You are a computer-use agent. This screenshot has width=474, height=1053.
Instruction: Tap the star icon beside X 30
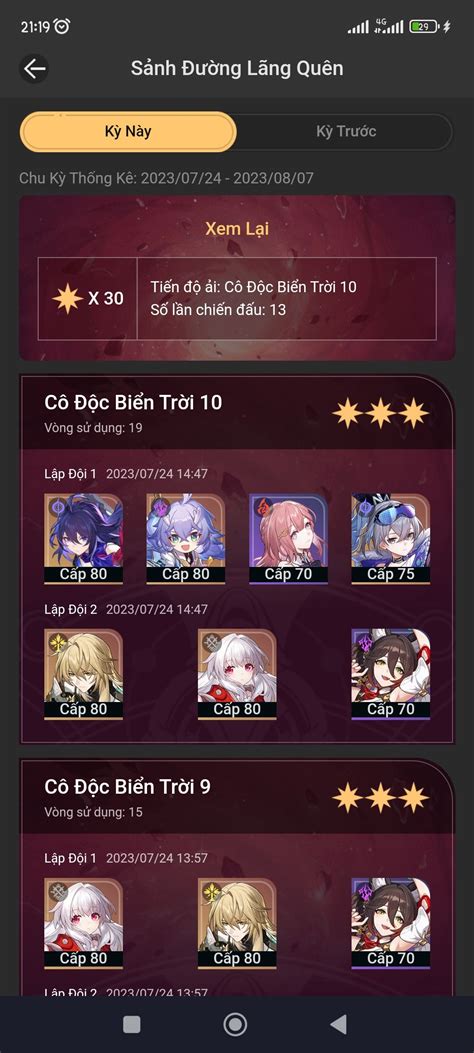coord(68,298)
